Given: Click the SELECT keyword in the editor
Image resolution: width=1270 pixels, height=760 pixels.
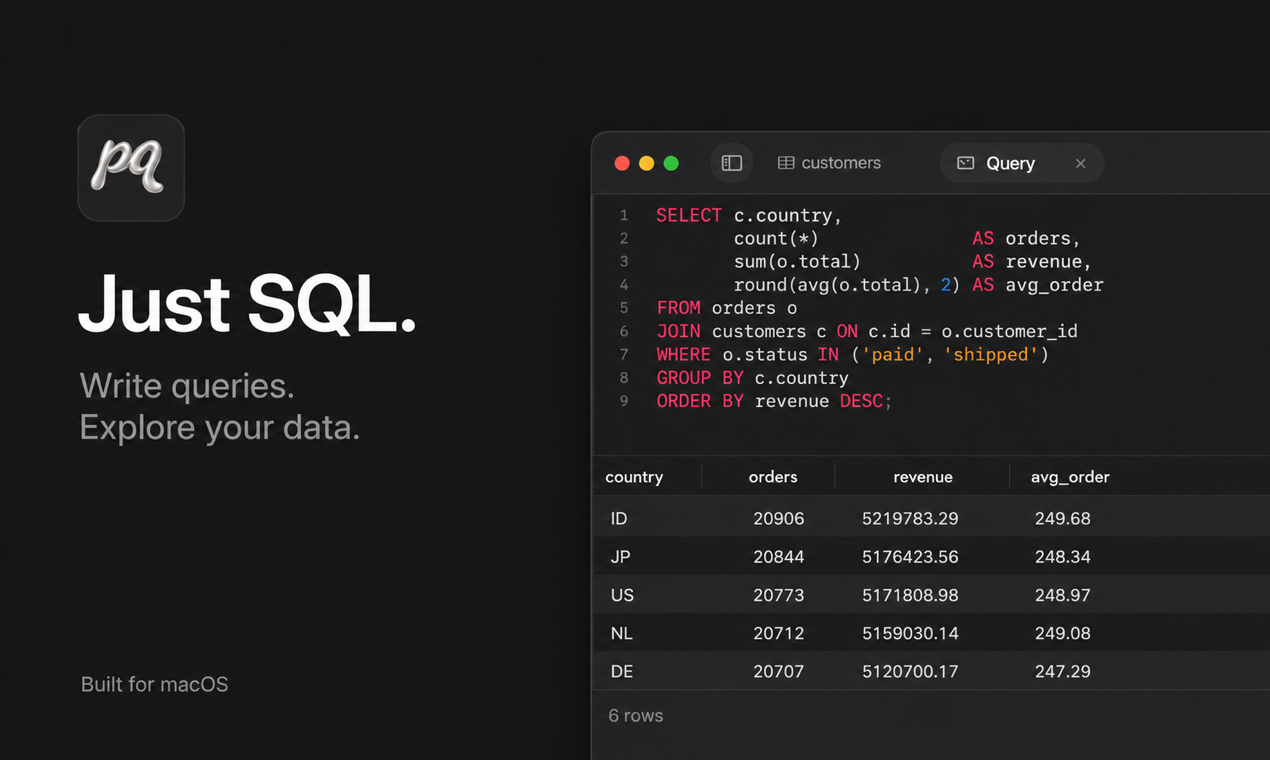Looking at the screenshot, I should tap(689, 215).
